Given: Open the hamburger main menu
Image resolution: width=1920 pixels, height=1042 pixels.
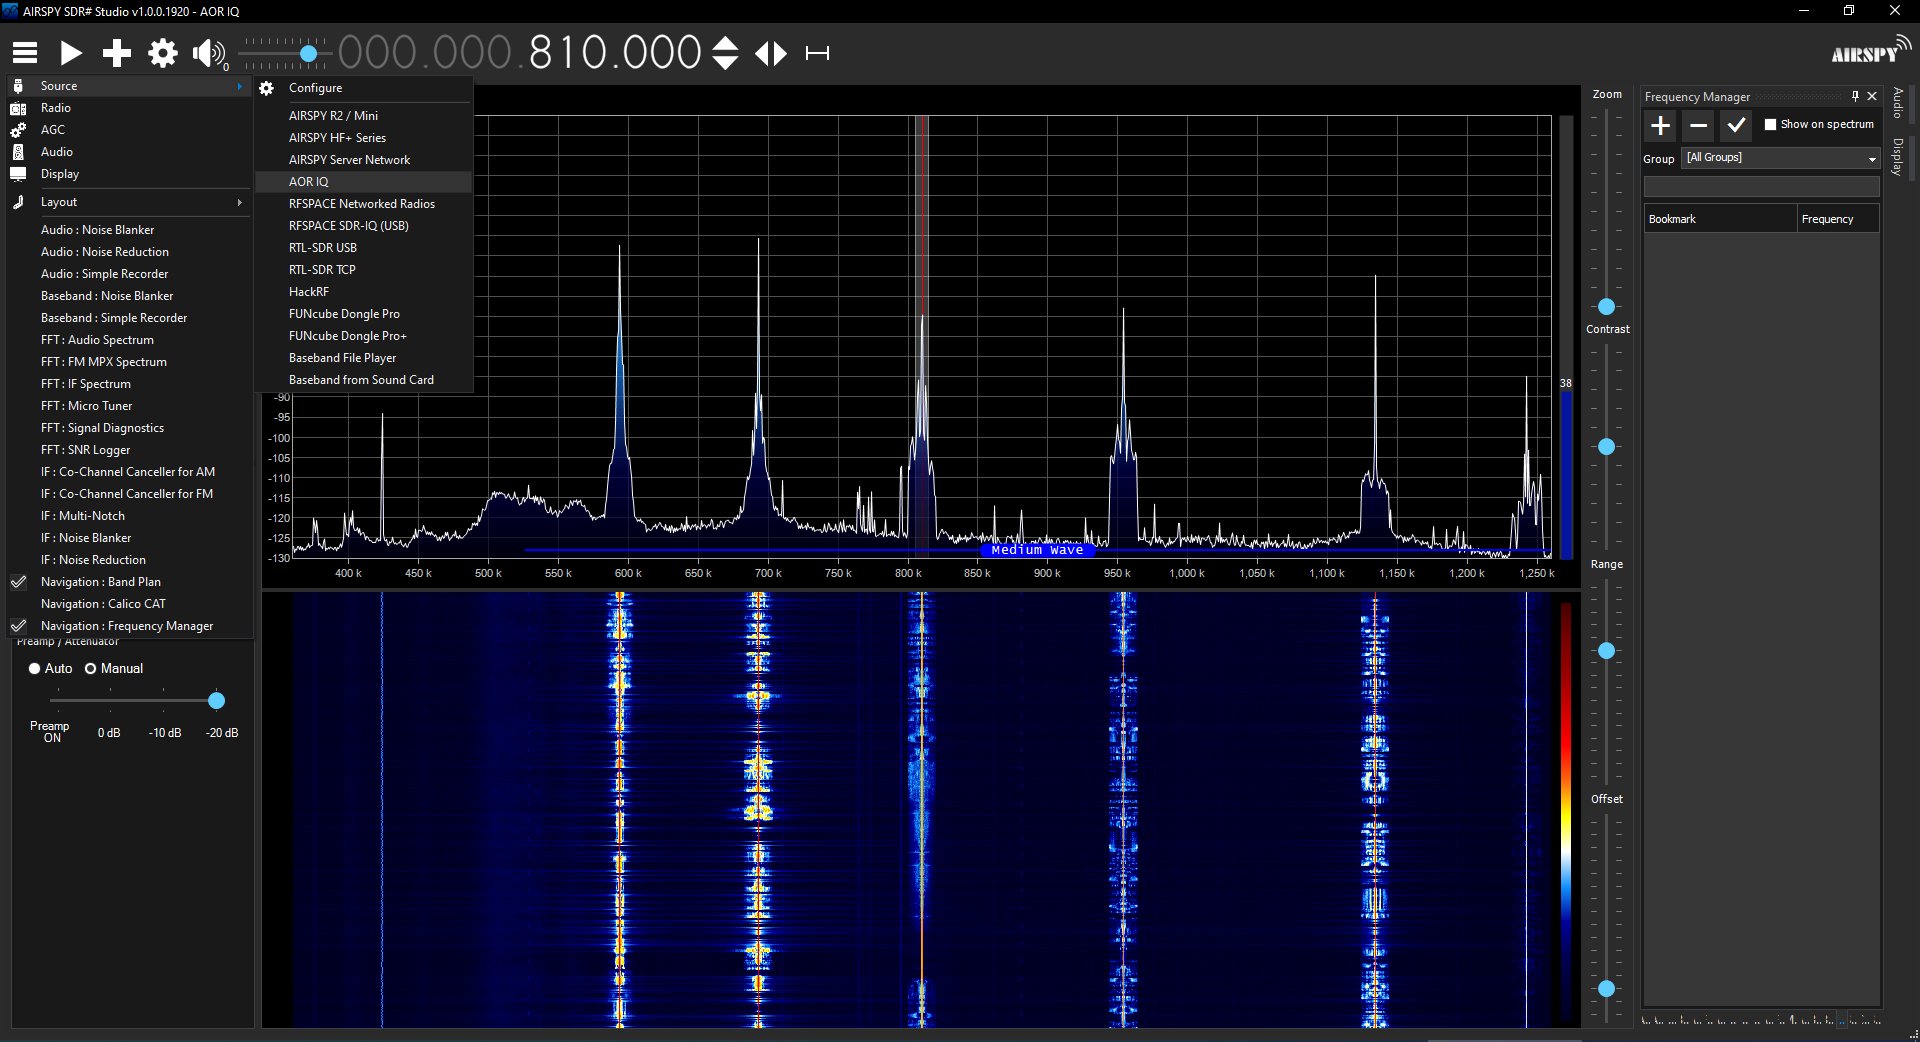Looking at the screenshot, I should (25, 53).
